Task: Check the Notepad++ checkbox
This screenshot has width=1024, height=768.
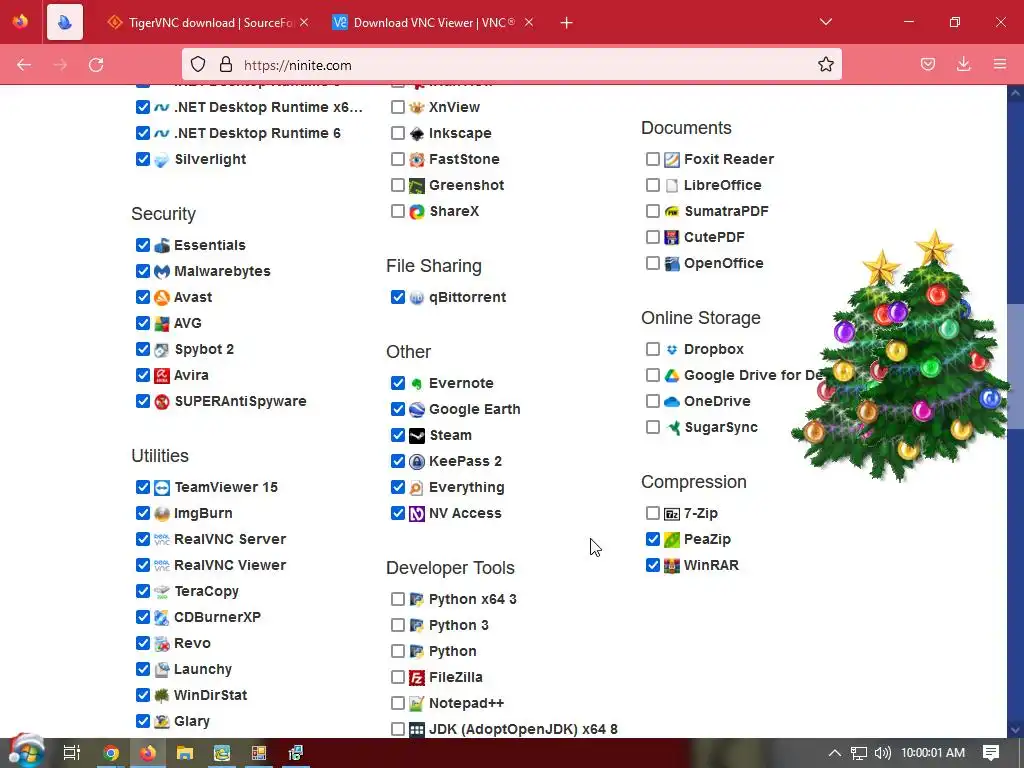Action: click(398, 703)
